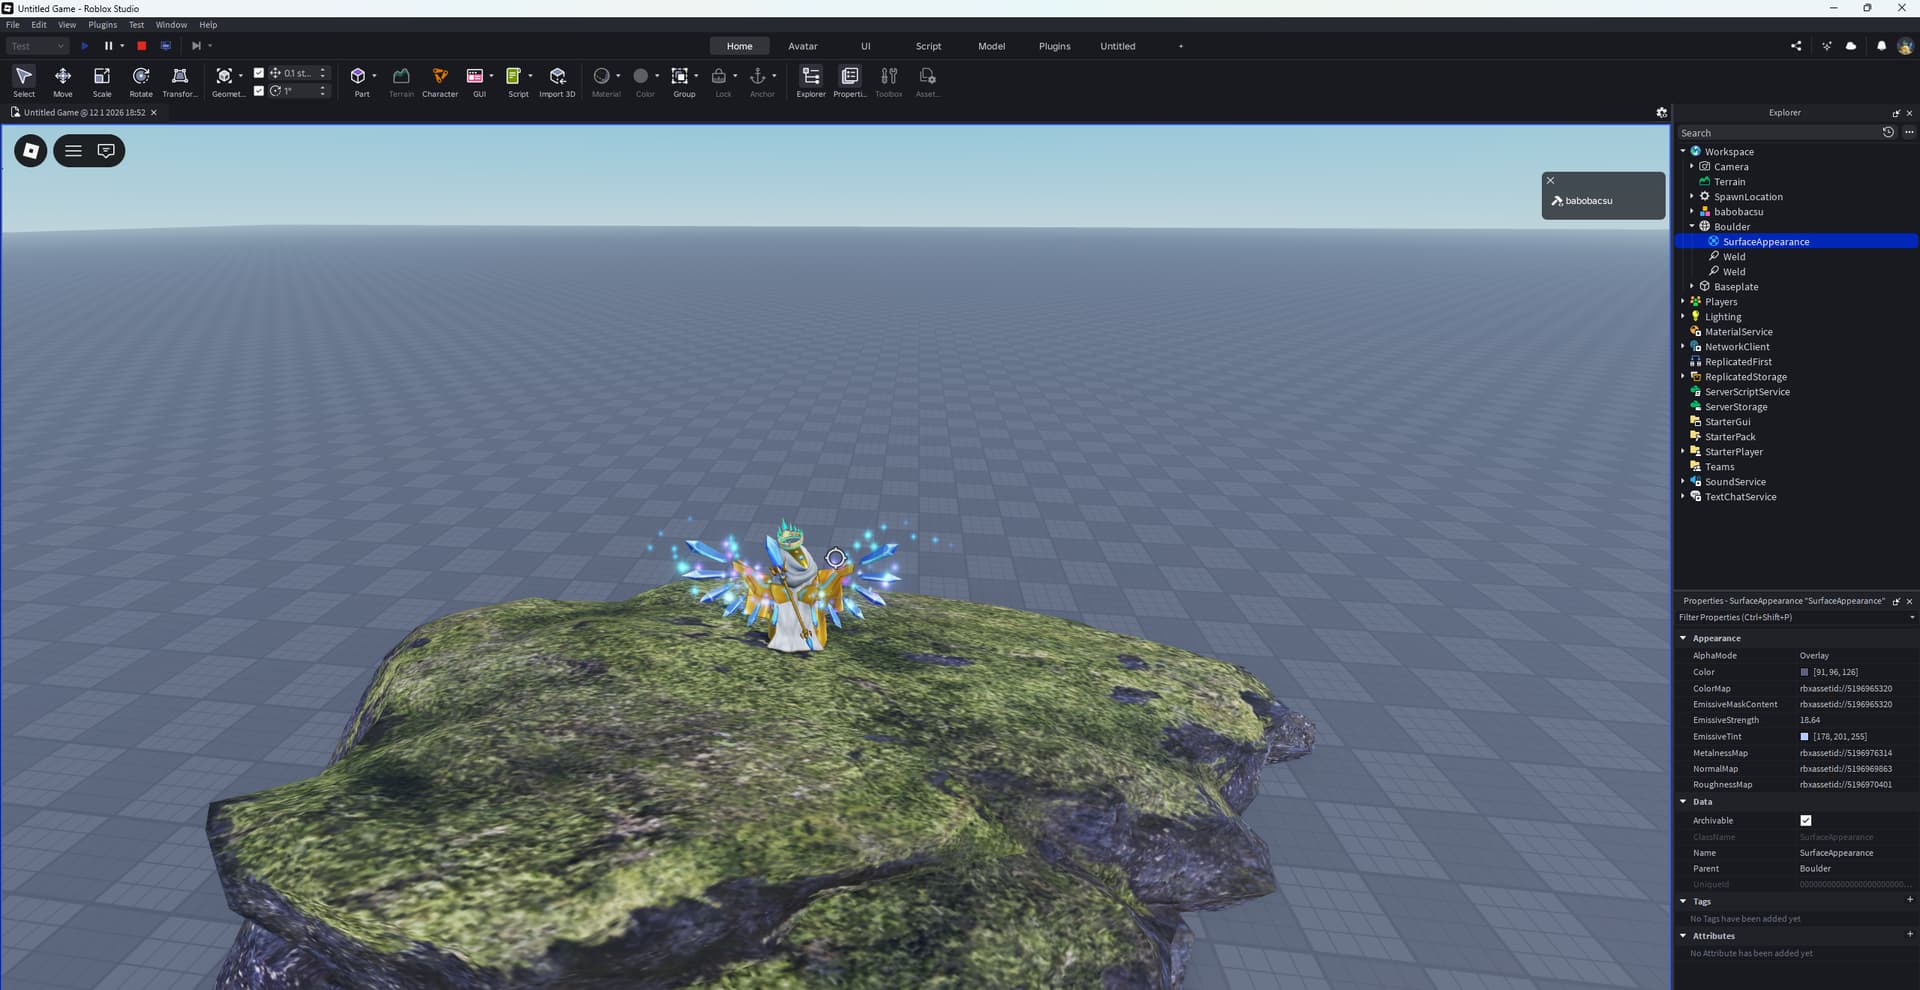Close the babobacsu player list popup

[x=1551, y=181]
